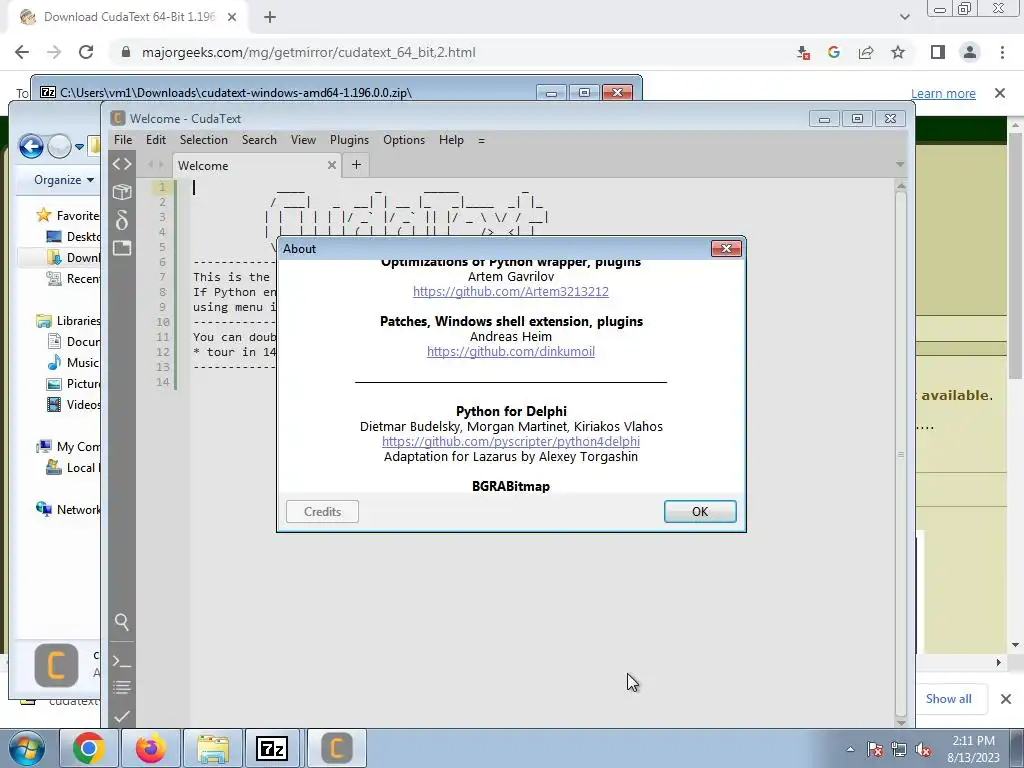Open the tab list dropdown arrow at right
Image resolution: width=1024 pixels, height=768 pixels.
(900, 165)
